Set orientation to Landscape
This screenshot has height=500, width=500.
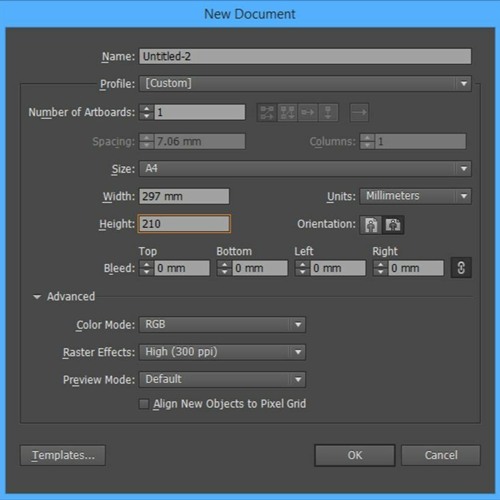[x=393, y=225]
